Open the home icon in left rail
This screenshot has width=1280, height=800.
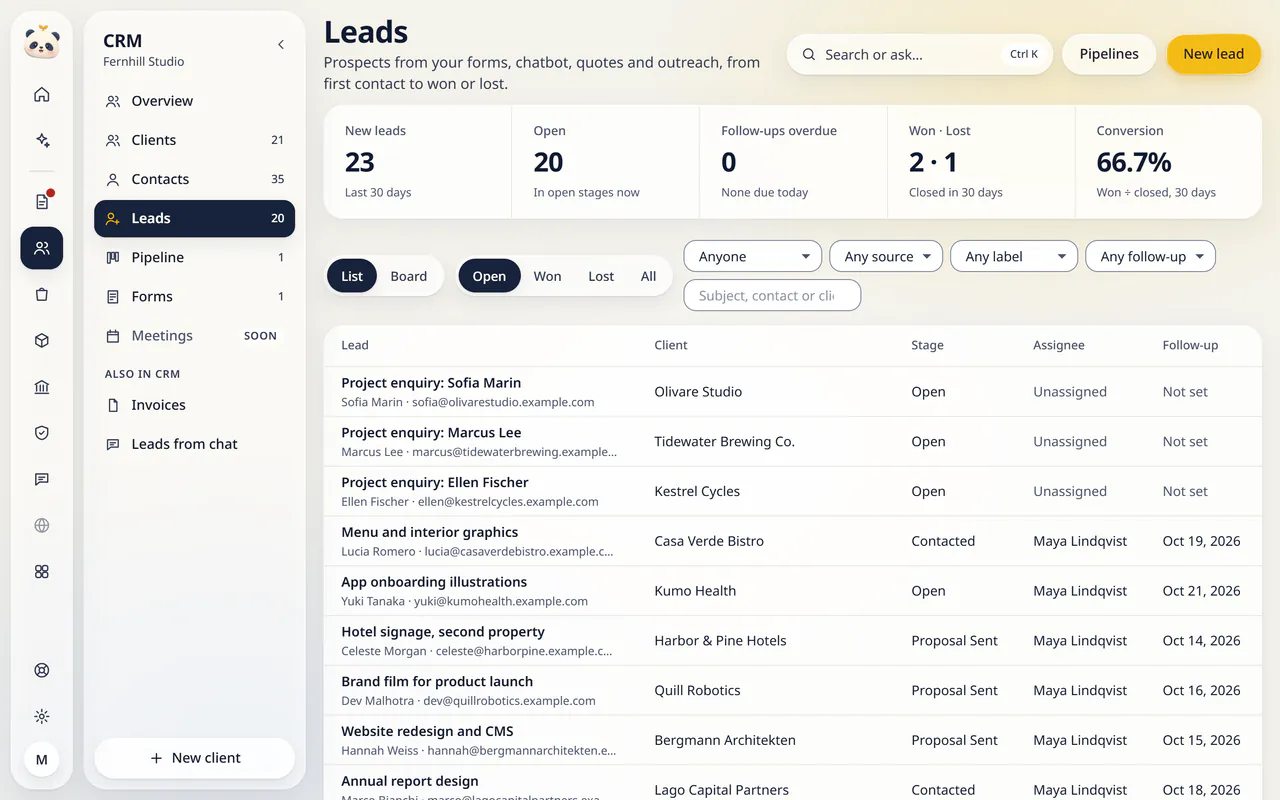42,95
